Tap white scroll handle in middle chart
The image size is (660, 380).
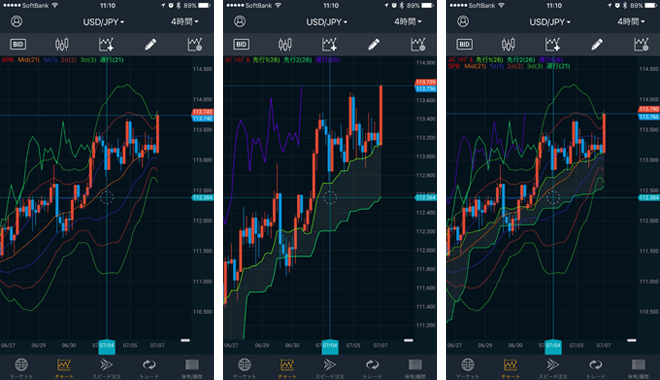[408, 340]
